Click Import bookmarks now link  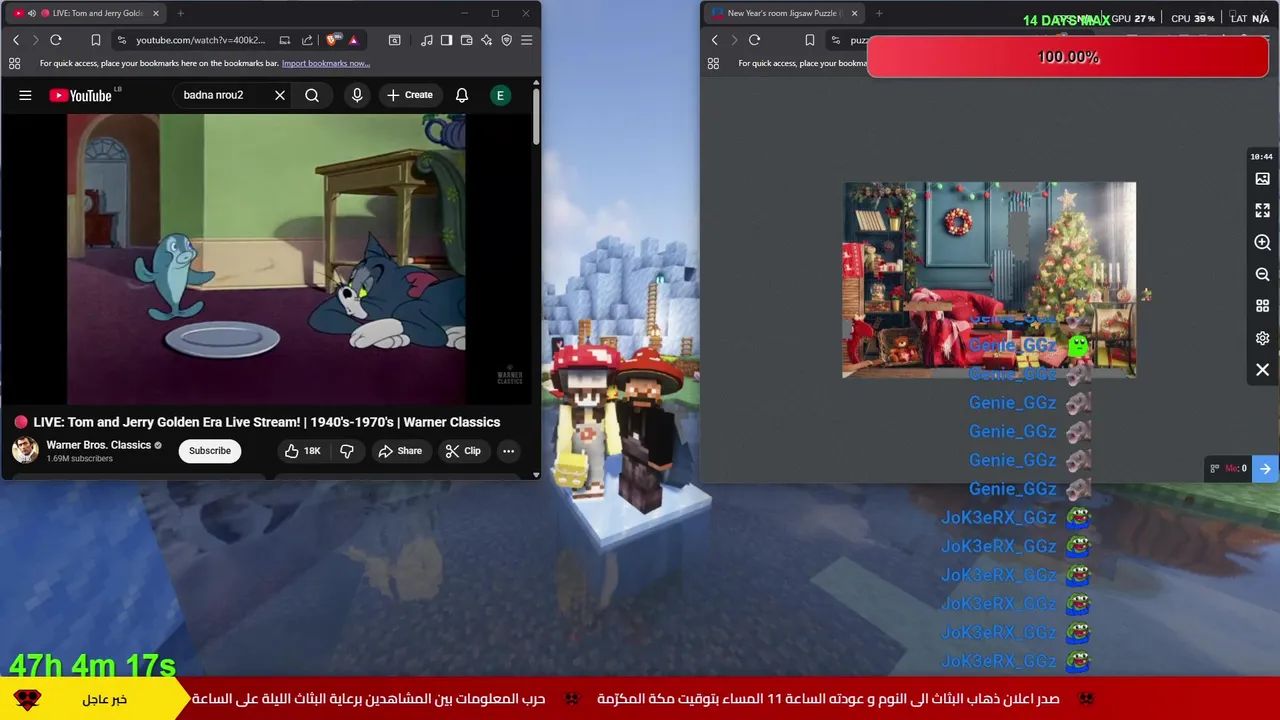(x=326, y=63)
